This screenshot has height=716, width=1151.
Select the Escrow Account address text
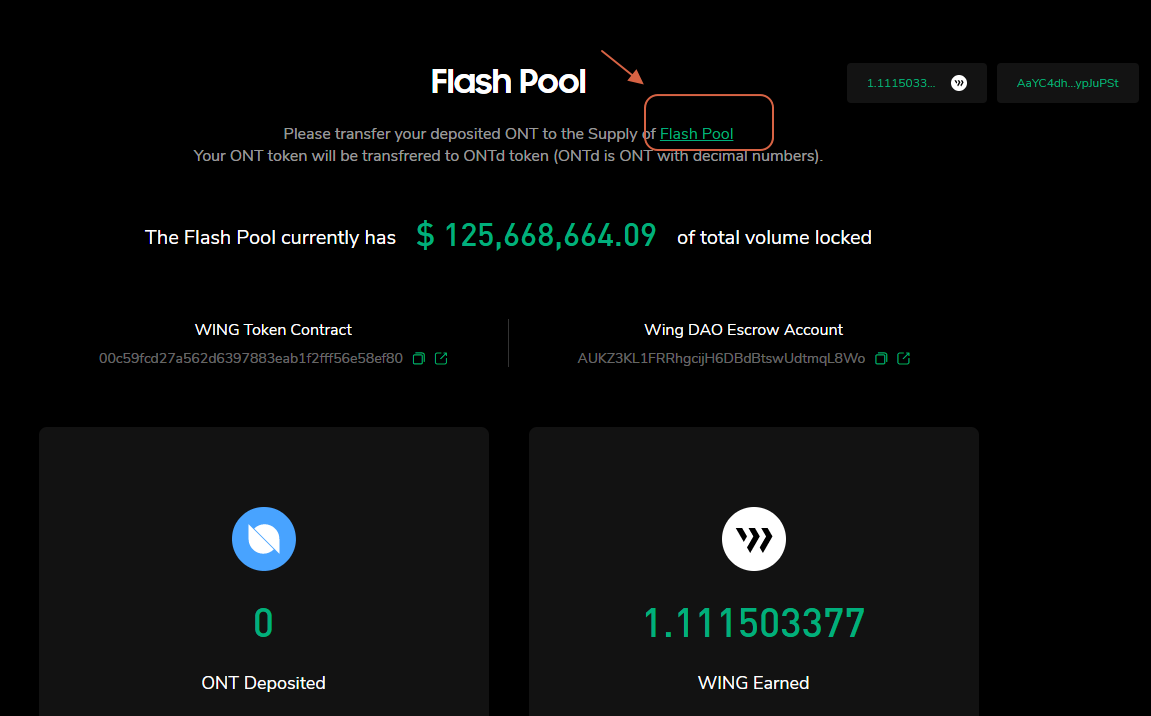coord(721,358)
